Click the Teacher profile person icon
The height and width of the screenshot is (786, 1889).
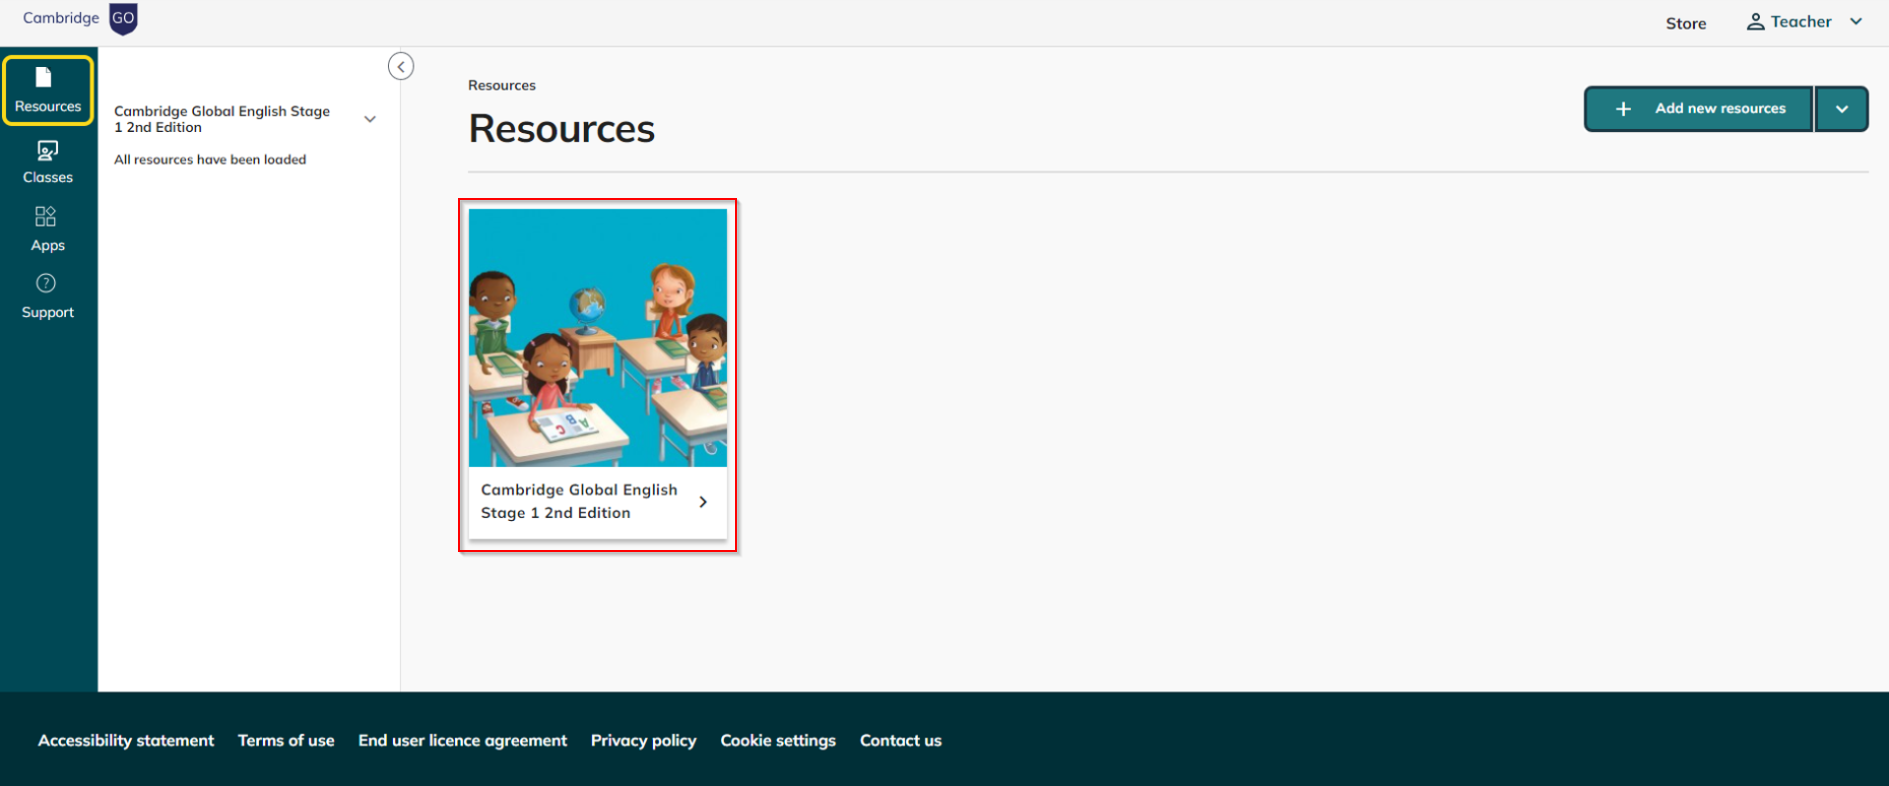tap(1755, 22)
